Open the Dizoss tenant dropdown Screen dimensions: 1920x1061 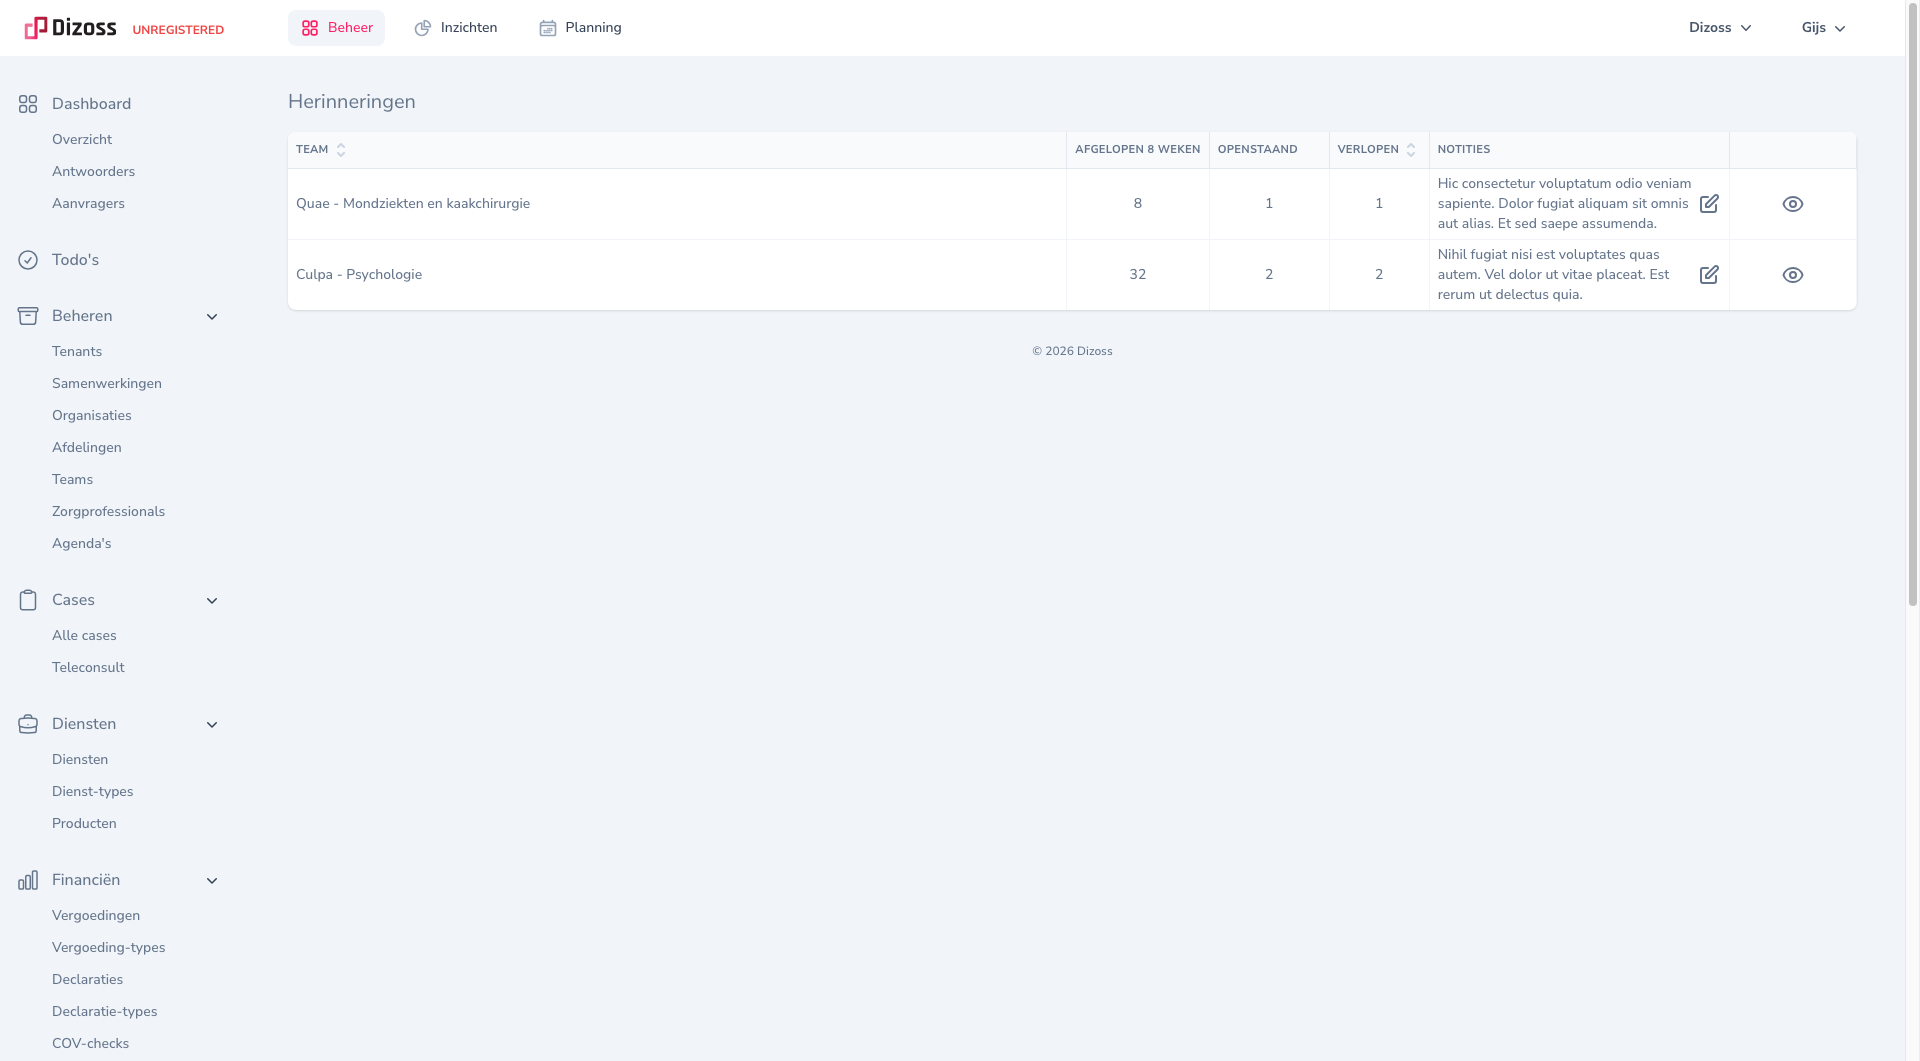tap(1719, 28)
